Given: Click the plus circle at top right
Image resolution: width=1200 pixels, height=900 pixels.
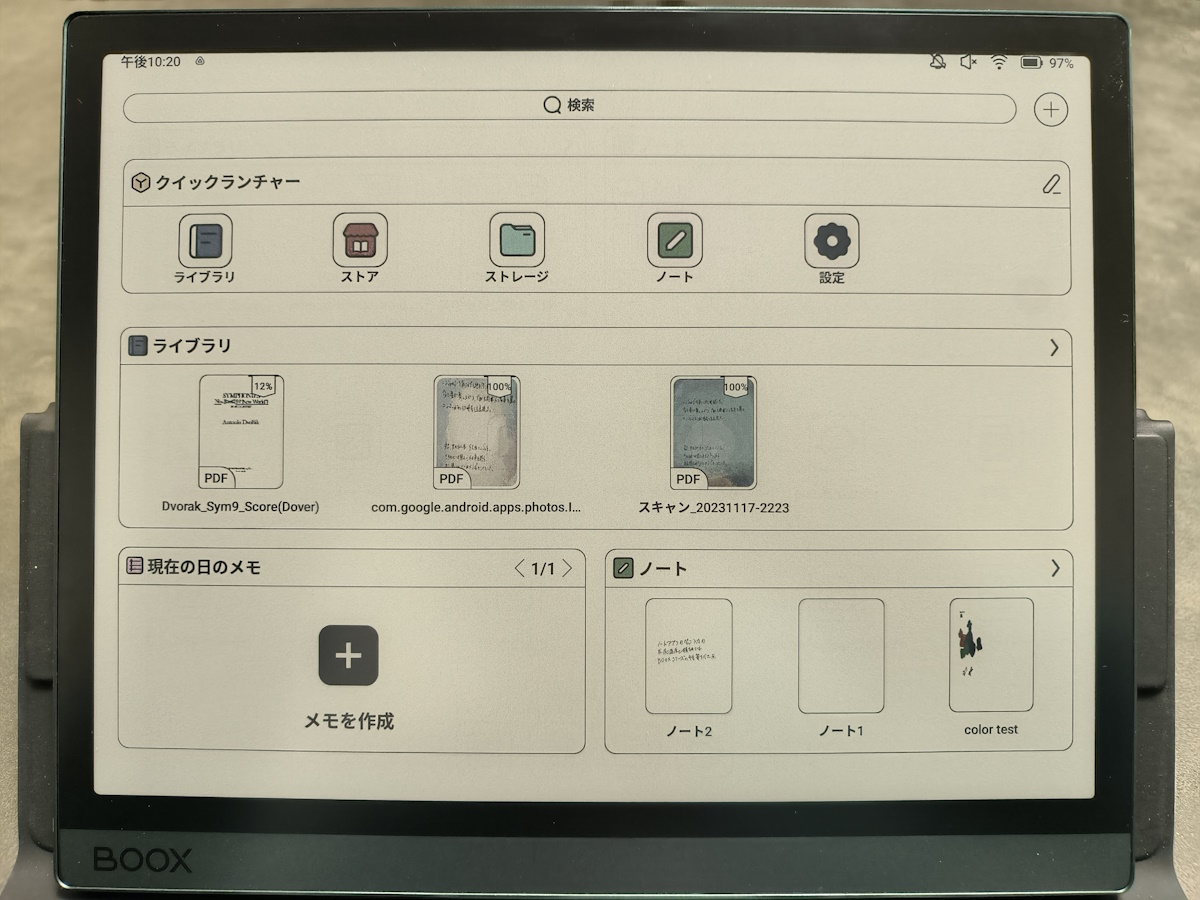Looking at the screenshot, I should coord(1050,109).
